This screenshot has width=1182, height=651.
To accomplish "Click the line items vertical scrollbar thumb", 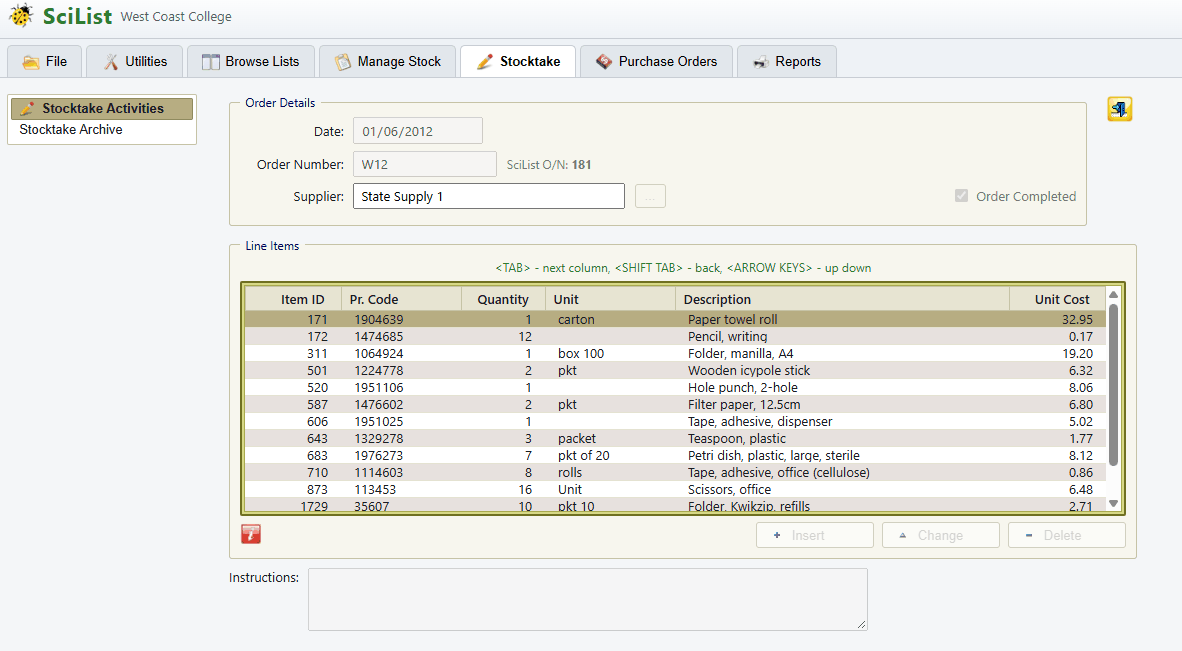I will (1113, 384).
